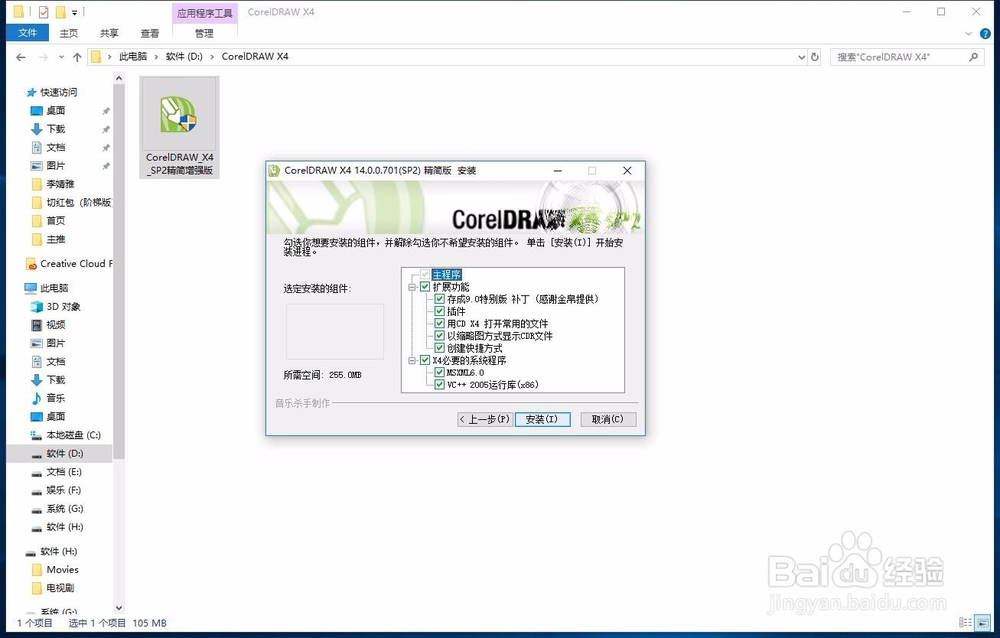Click 软件 (D:) in address breadcrumb

point(184,57)
